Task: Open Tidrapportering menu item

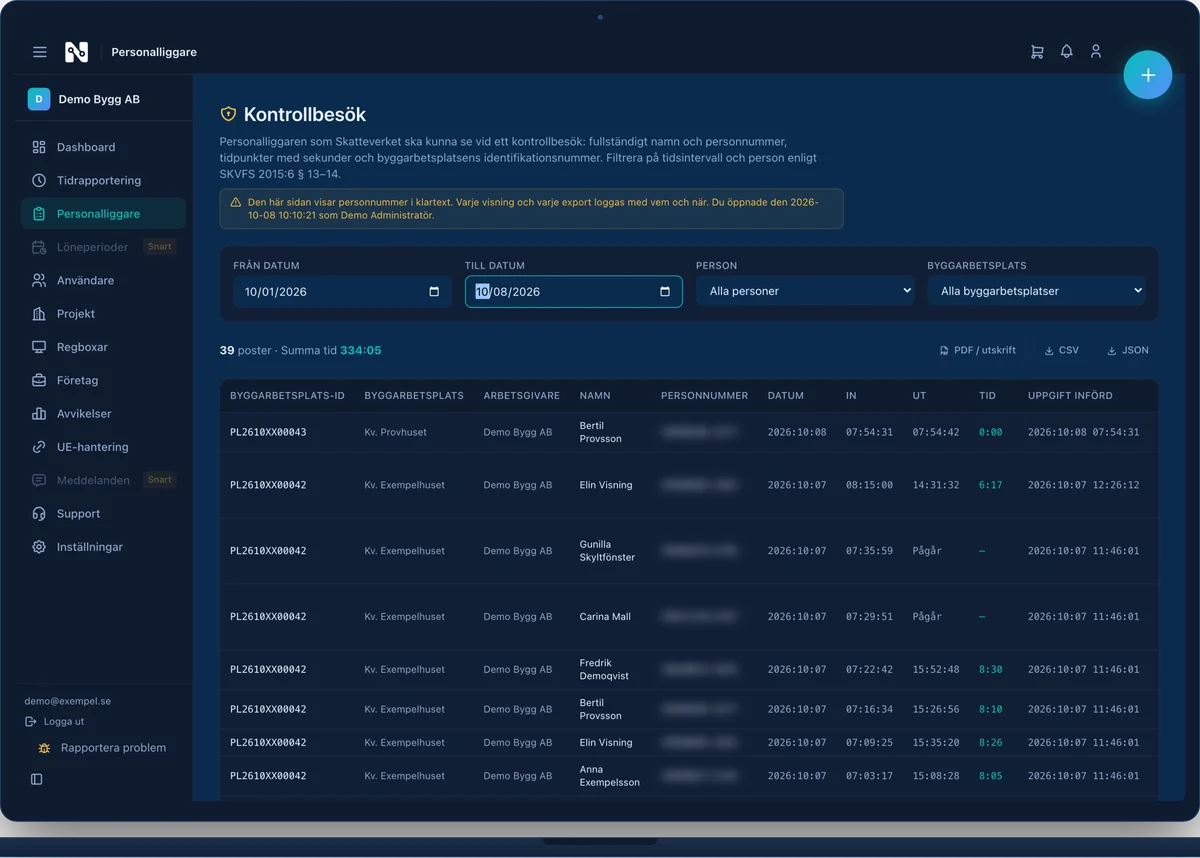Action: (103, 180)
